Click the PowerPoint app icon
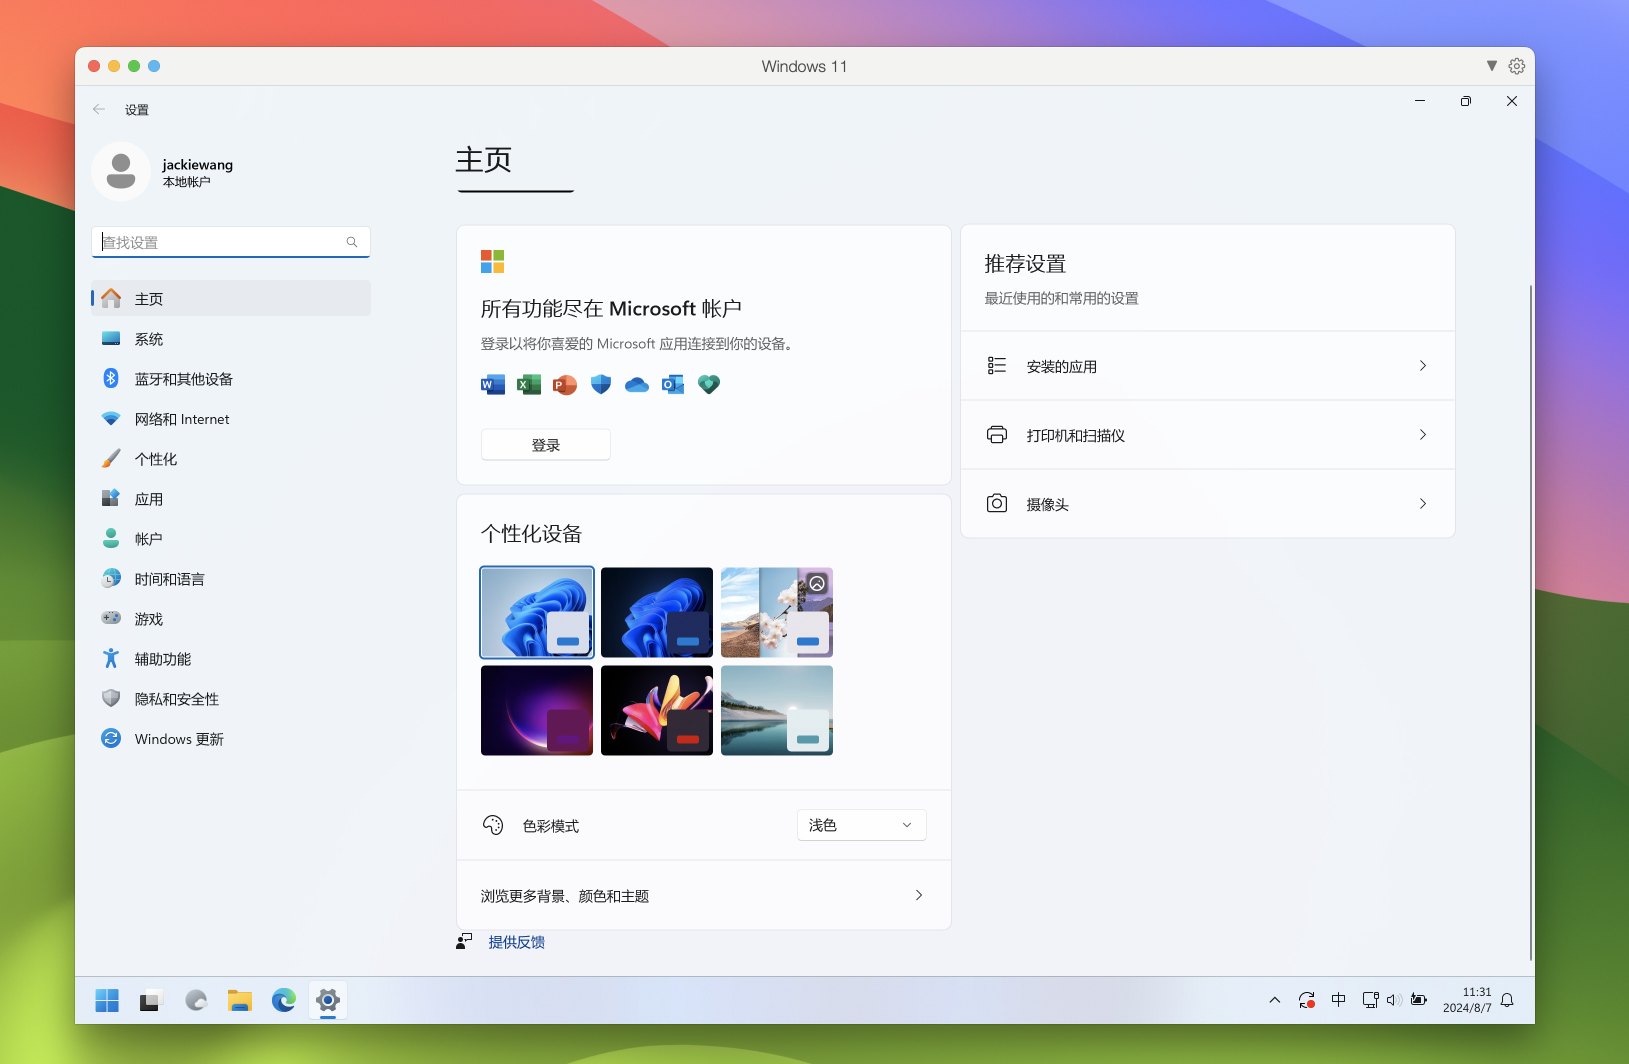Viewport: 1629px width, 1064px height. (x=565, y=385)
